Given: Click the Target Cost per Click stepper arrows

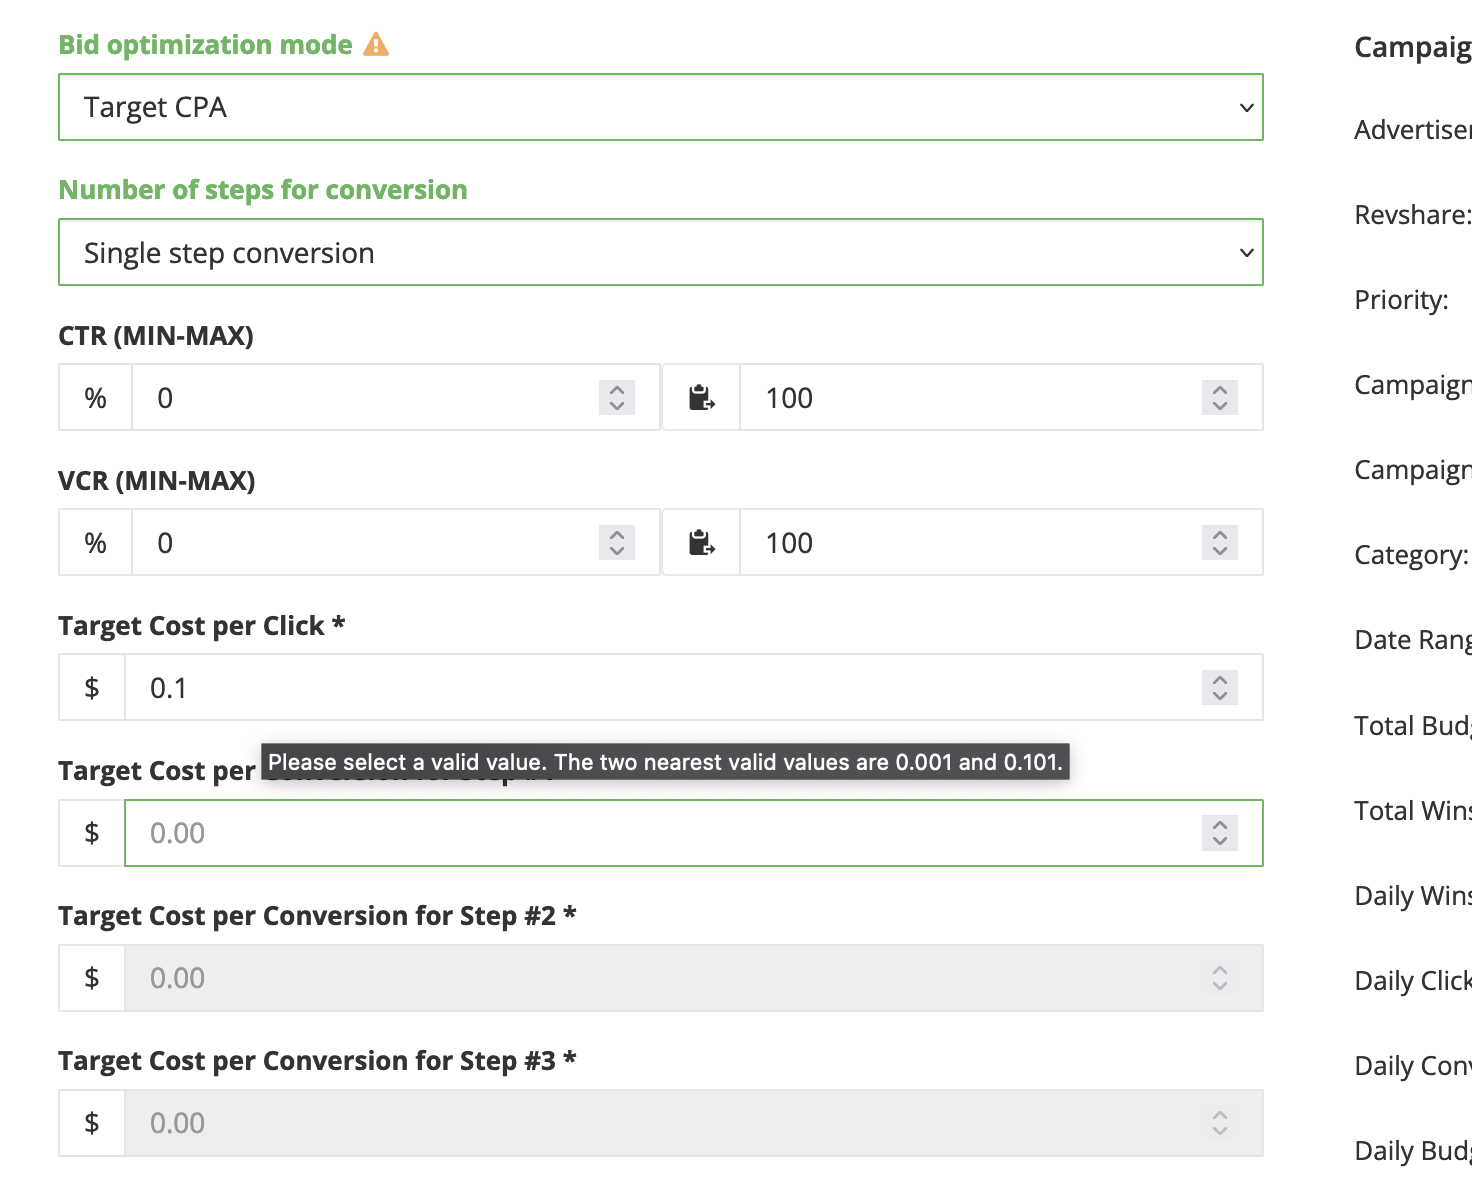Looking at the screenshot, I should pos(1219,688).
